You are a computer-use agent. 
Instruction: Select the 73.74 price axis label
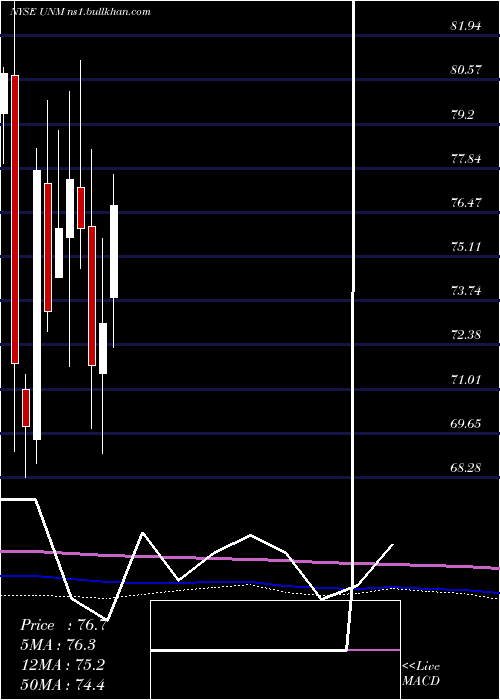(x=466, y=291)
